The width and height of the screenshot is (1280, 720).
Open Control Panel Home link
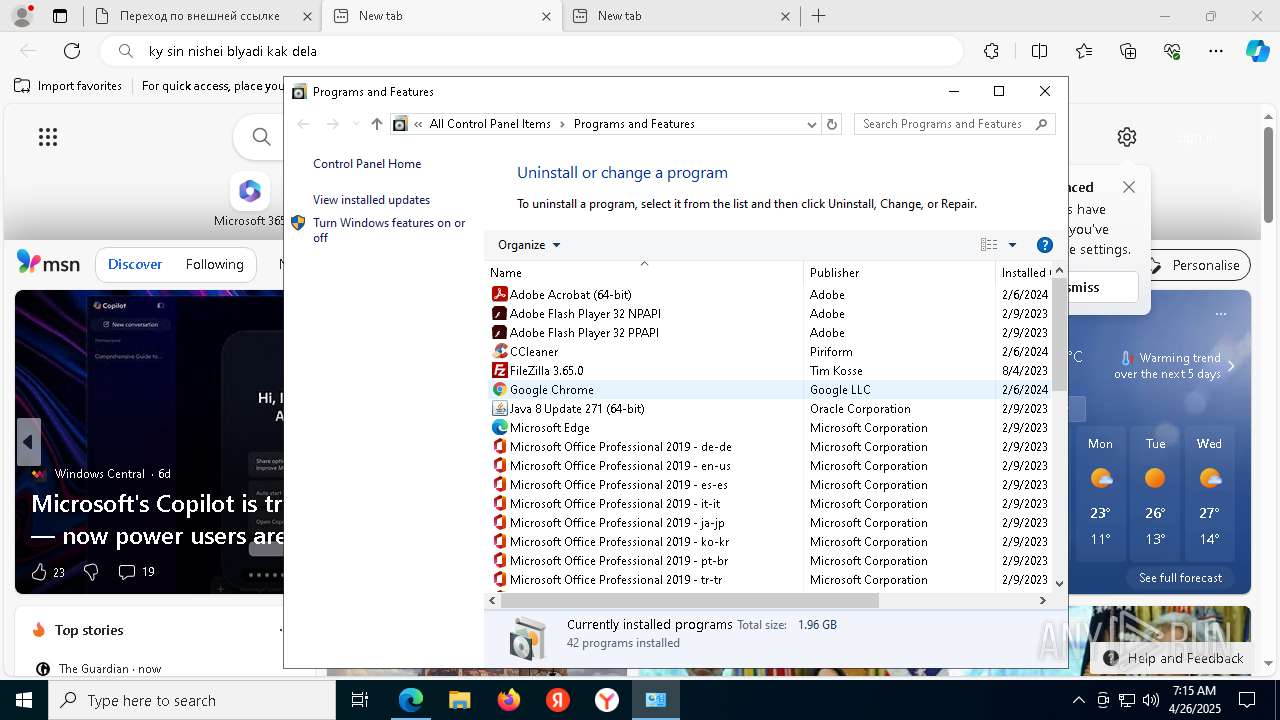click(367, 164)
